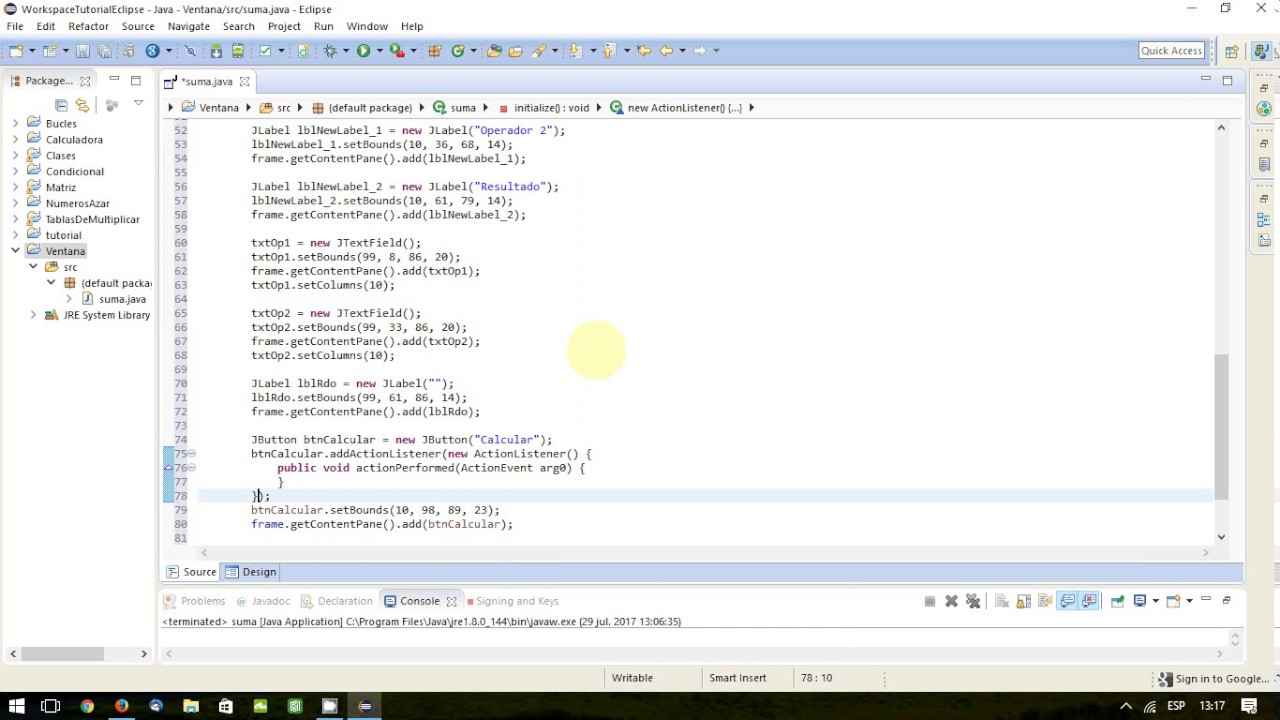The image size is (1280, 720).
Task: Select the NumerosAzar project
Action: tap(77, 203)
